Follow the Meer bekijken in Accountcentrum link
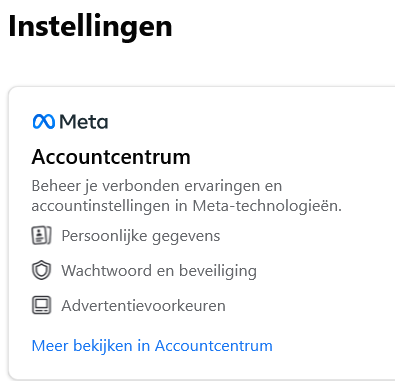Viewport: 395px width, 381px height. (152, 346)
